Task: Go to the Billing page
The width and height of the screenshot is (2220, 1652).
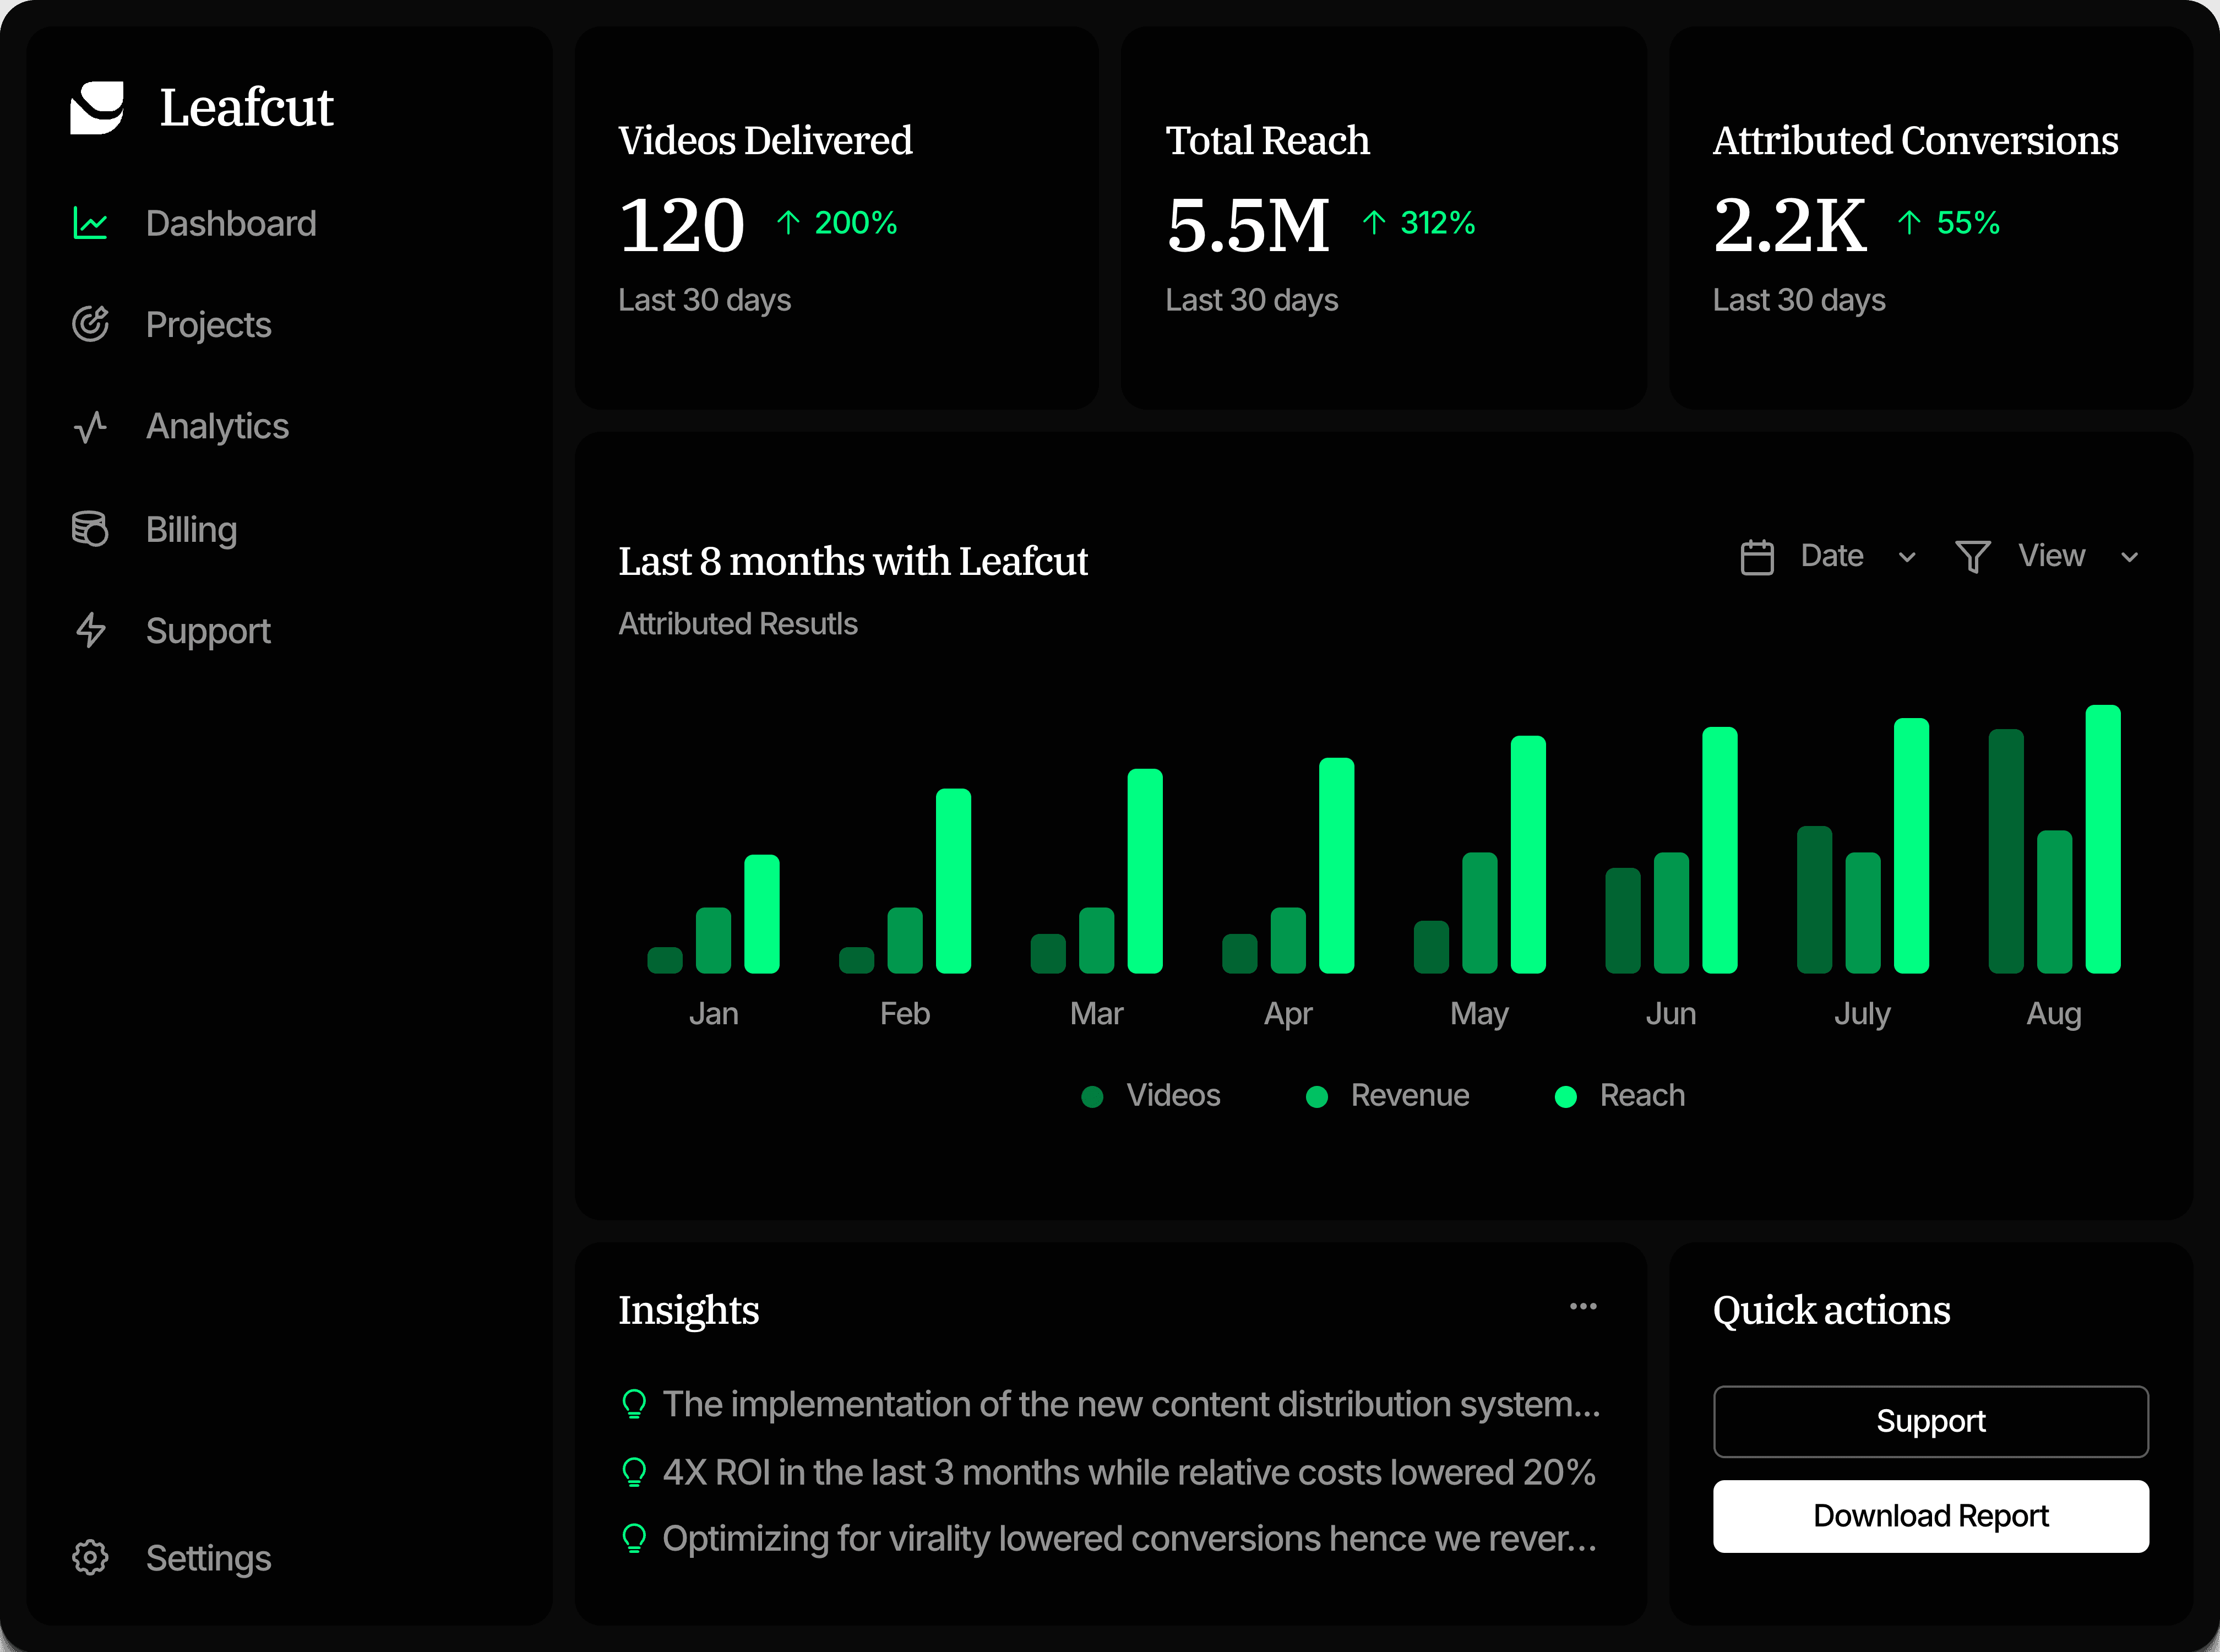Action: pyautogui.click(x=191, y=529)
